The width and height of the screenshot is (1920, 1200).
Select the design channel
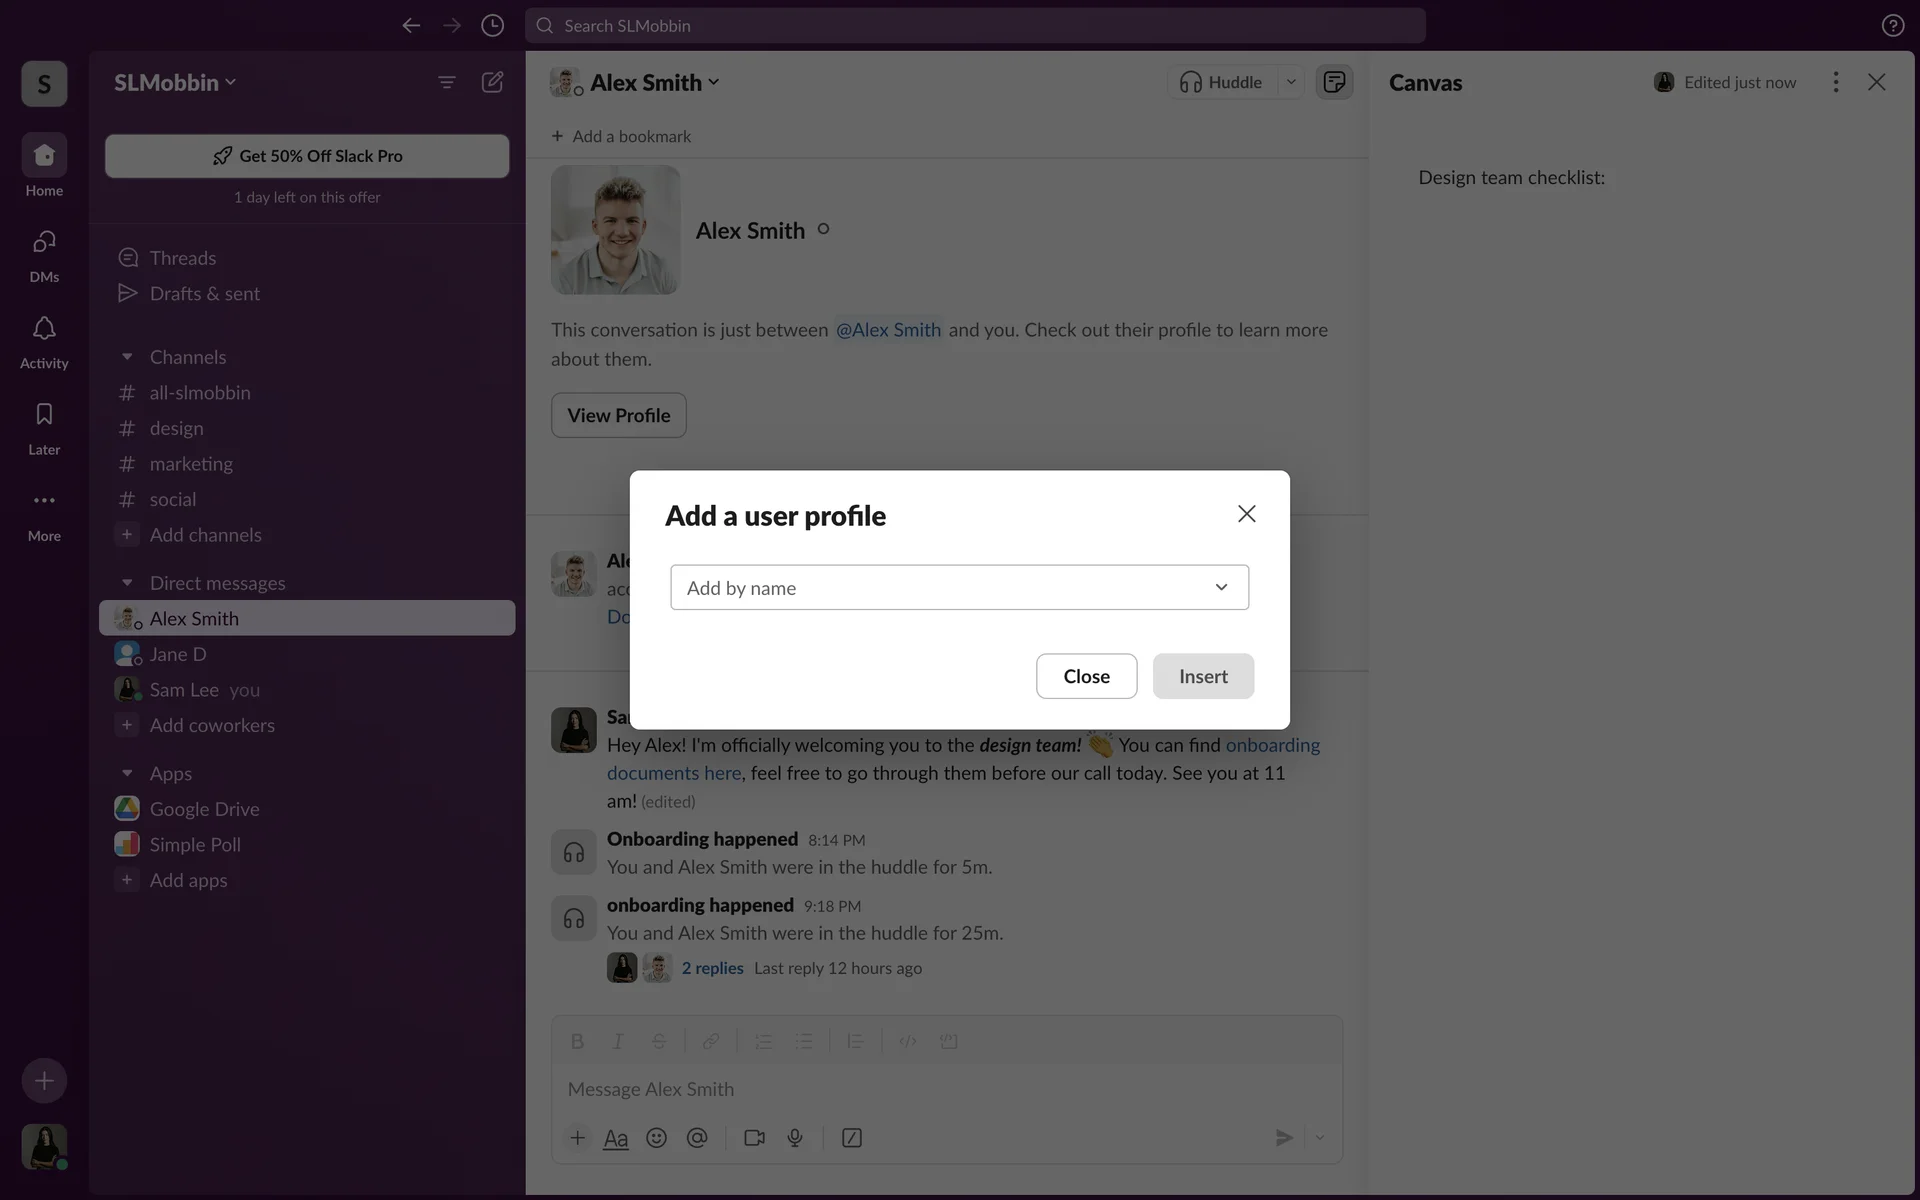click(x=176, y=428)
